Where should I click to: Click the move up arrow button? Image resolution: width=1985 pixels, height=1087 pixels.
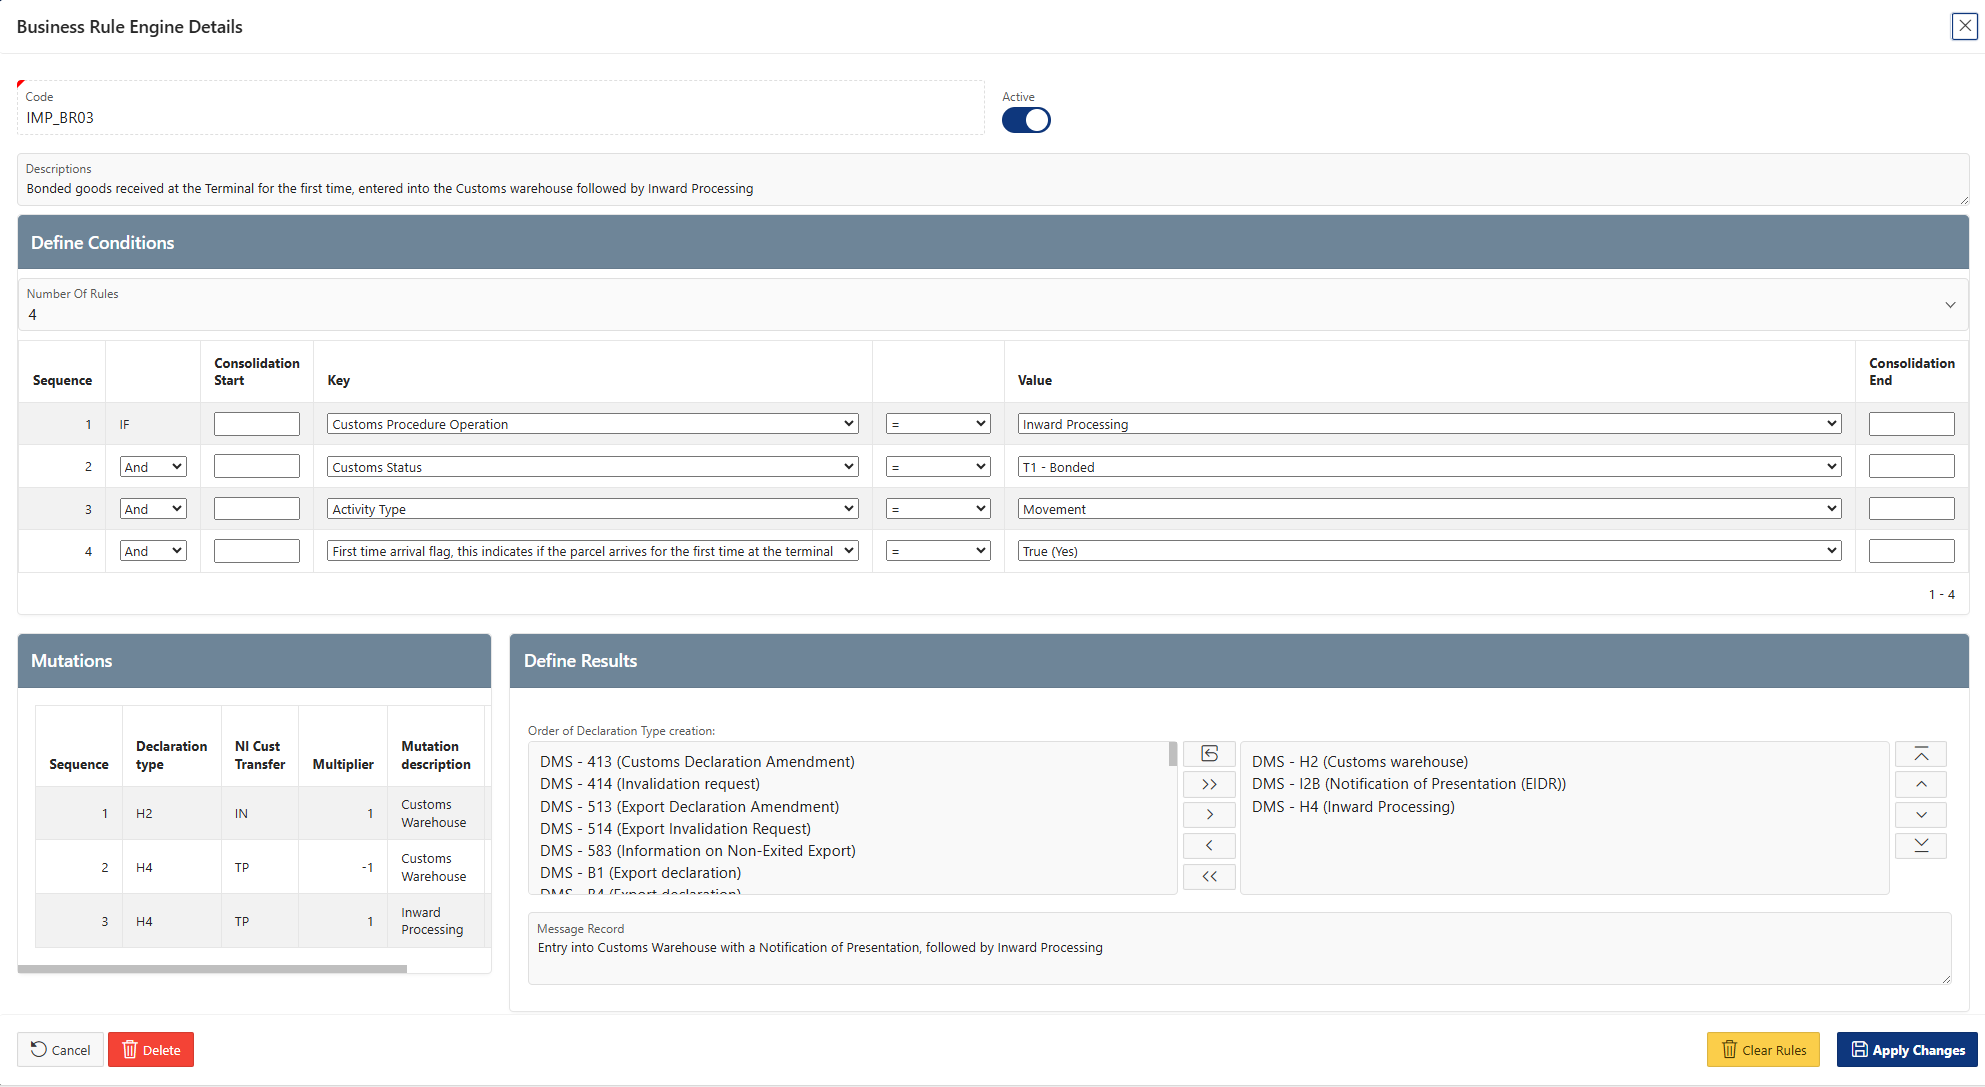(x=1921, y=785)
